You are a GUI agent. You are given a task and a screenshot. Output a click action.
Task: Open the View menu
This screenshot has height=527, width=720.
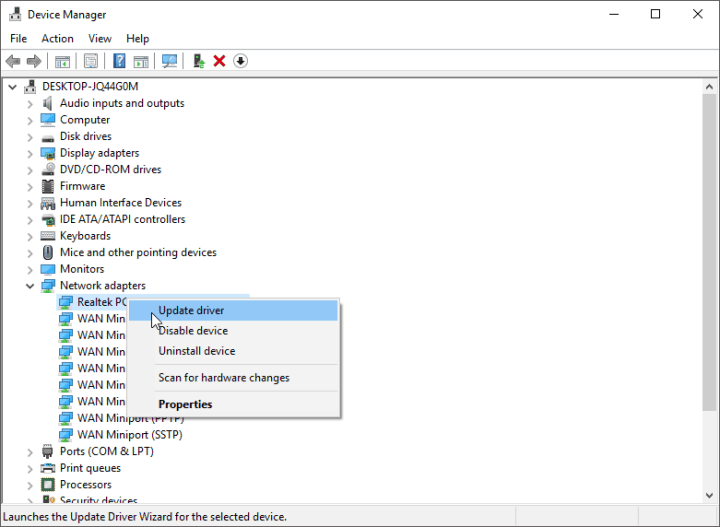pyautogui.click(x=100, y=38)
